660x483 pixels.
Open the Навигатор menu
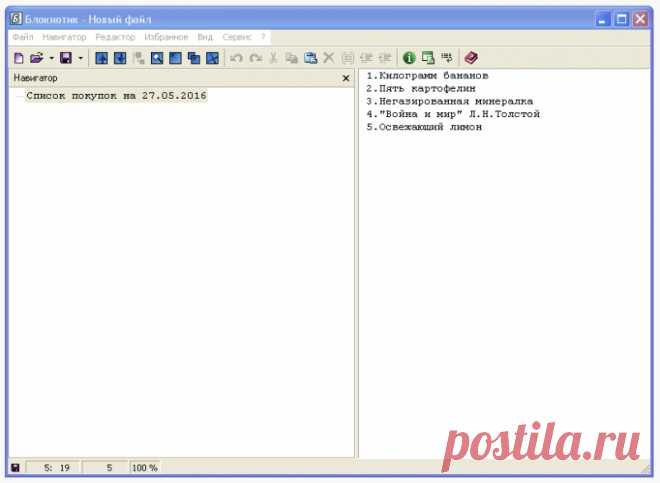pyautogui.click(x=64, y=37)
